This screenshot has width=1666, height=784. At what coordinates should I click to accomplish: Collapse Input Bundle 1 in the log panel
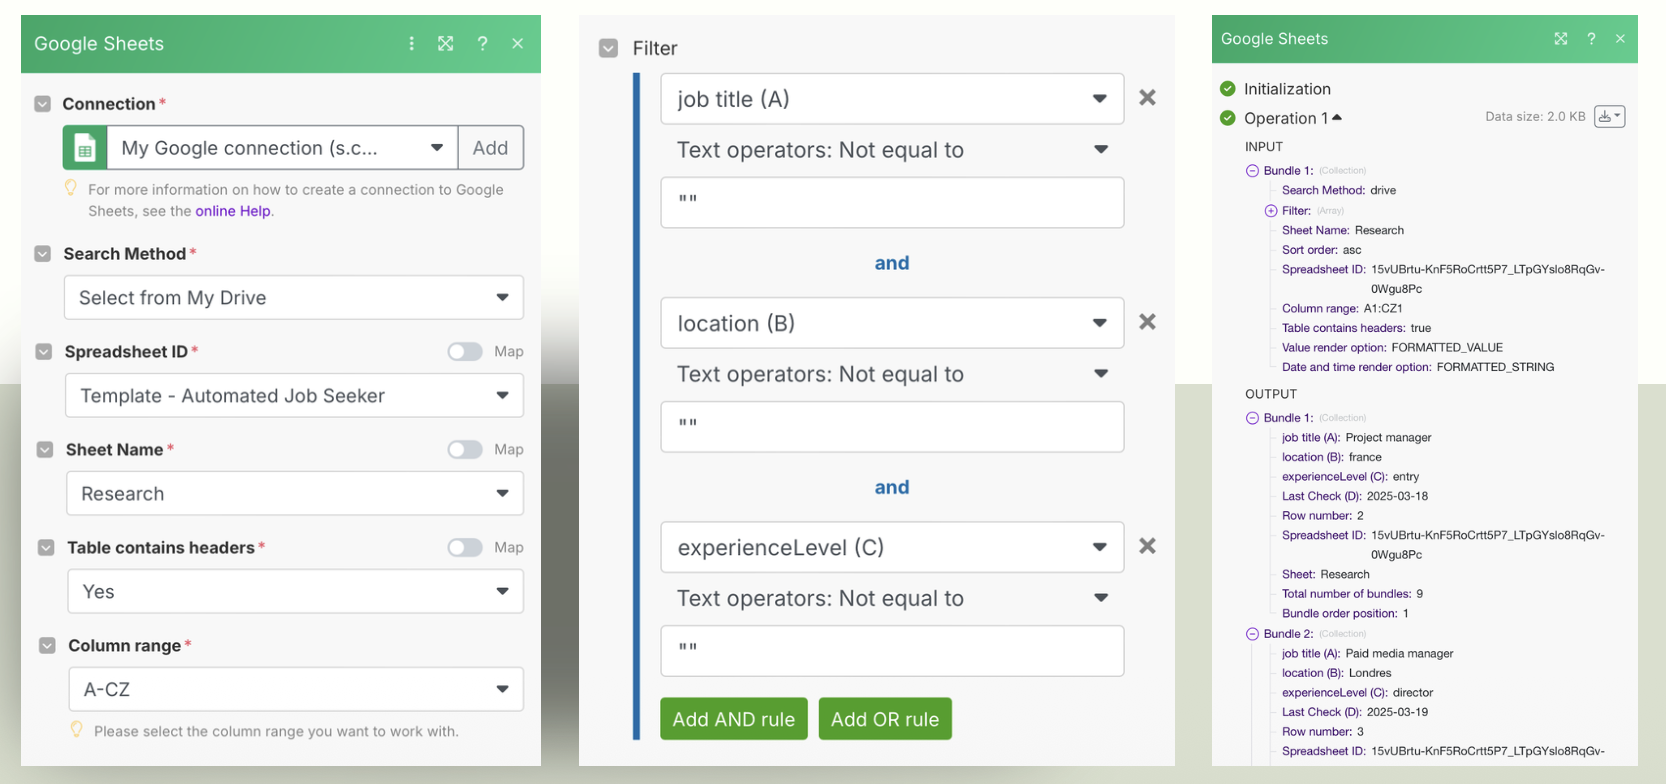pos(1253,170)
